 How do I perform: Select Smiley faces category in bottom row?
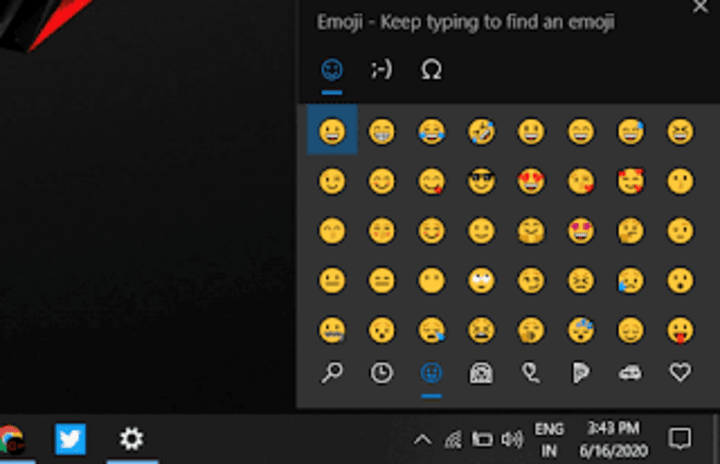[431, 373]
